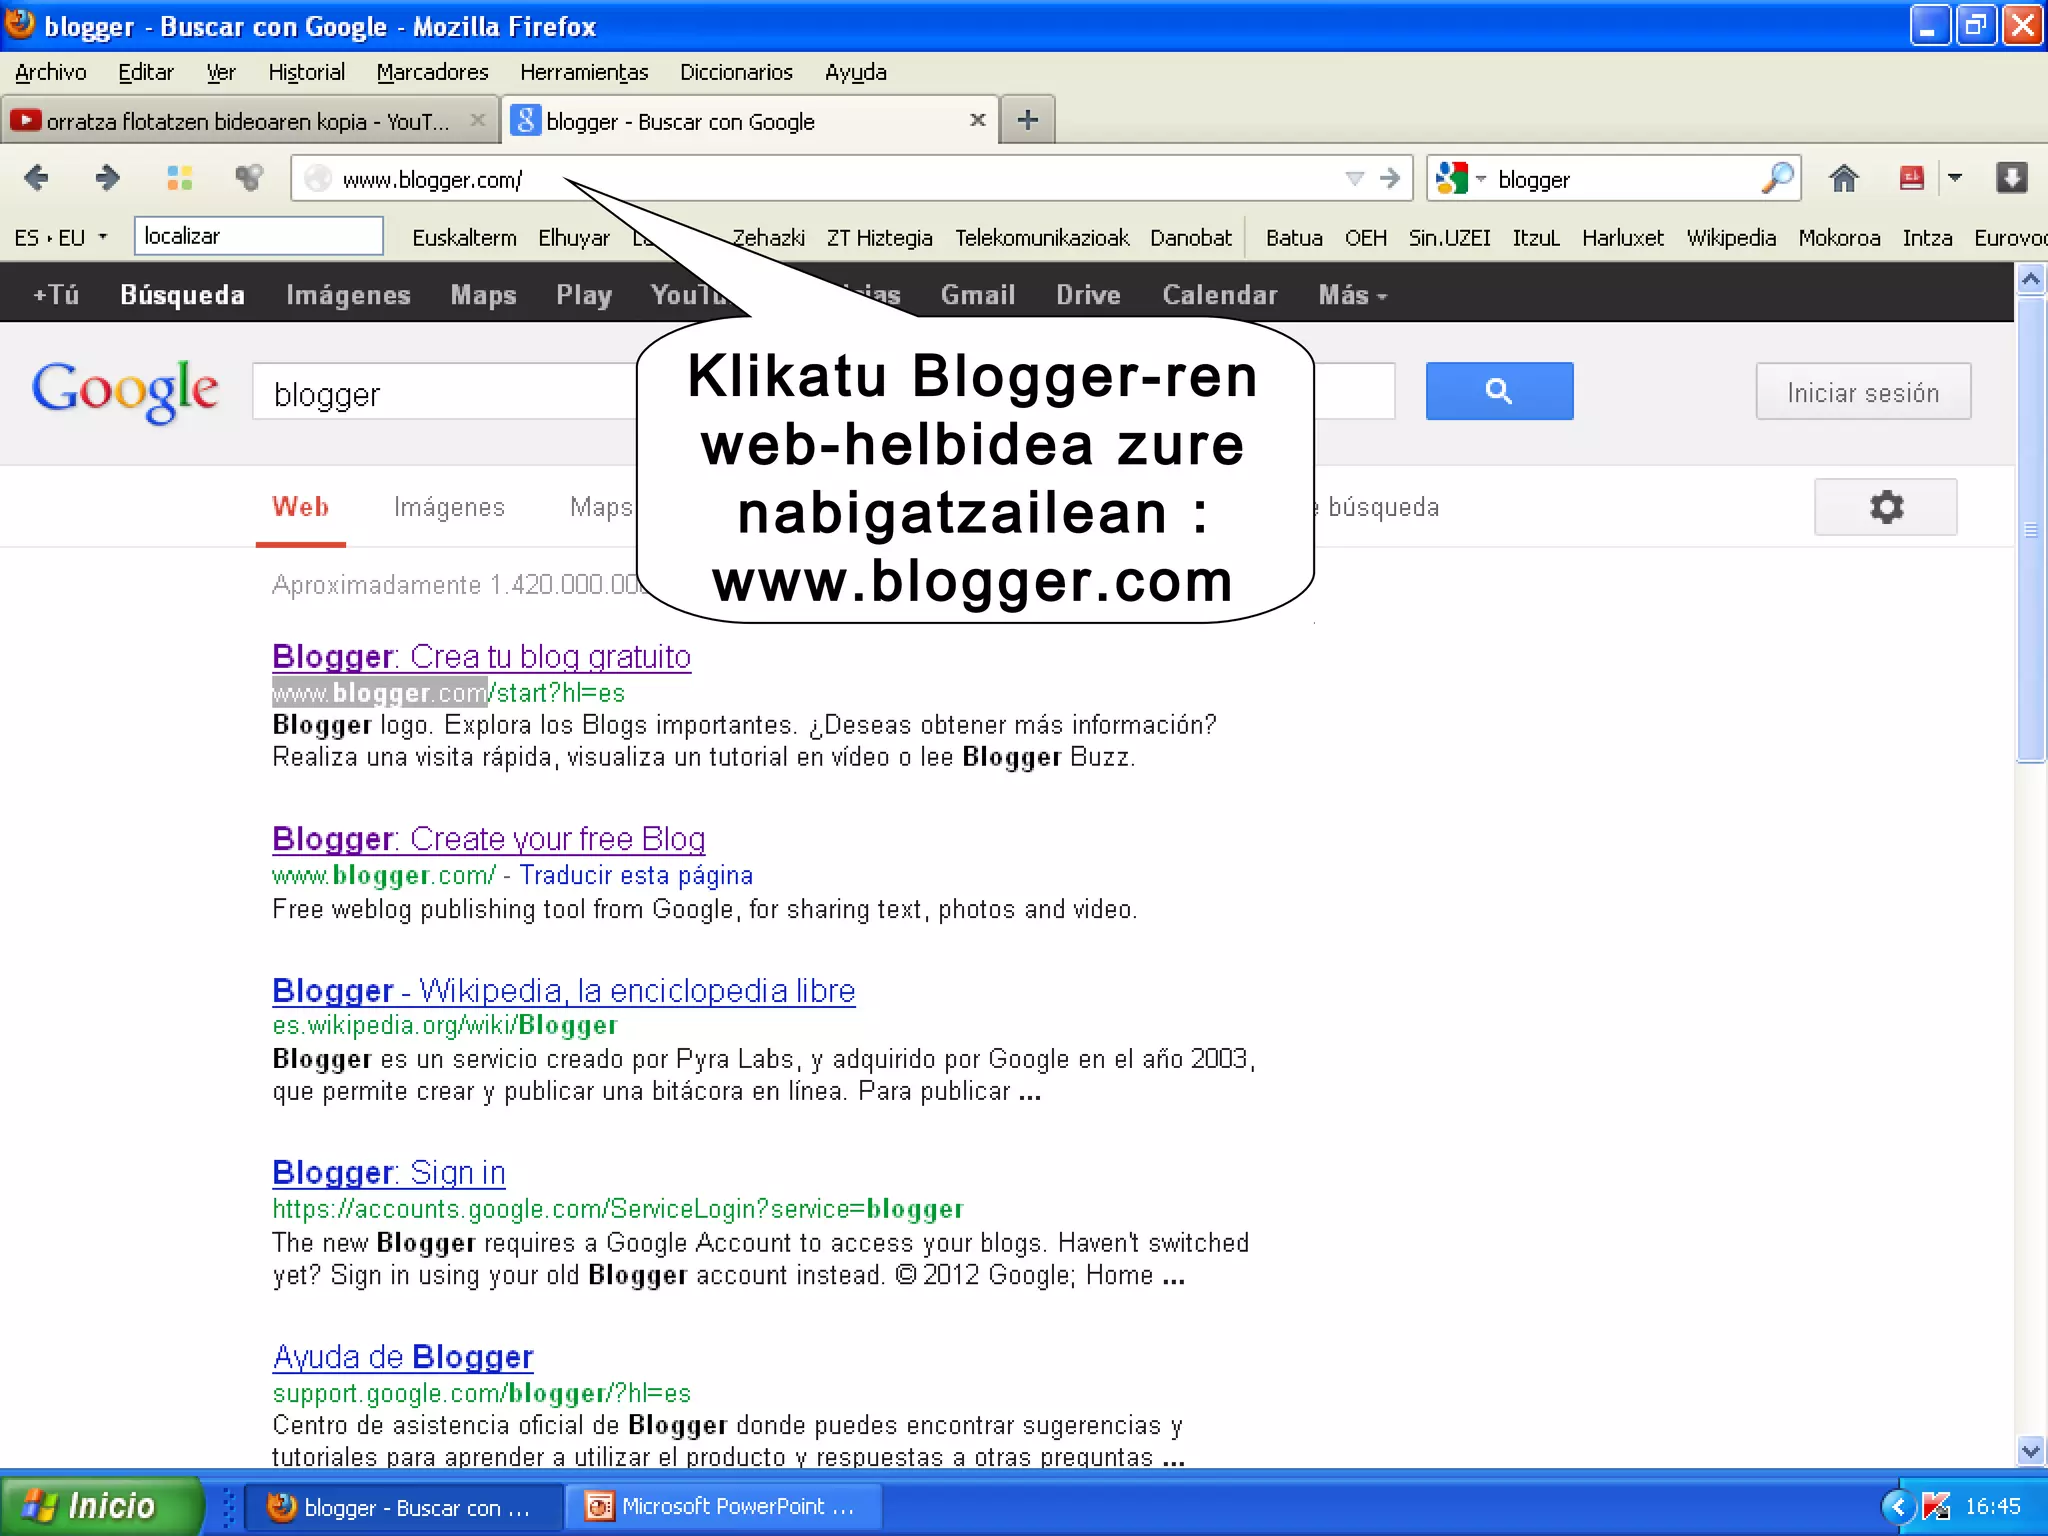Click the vertical scrollbar thumb
Screen dimensions: 2048x1536
point(2030,530)
